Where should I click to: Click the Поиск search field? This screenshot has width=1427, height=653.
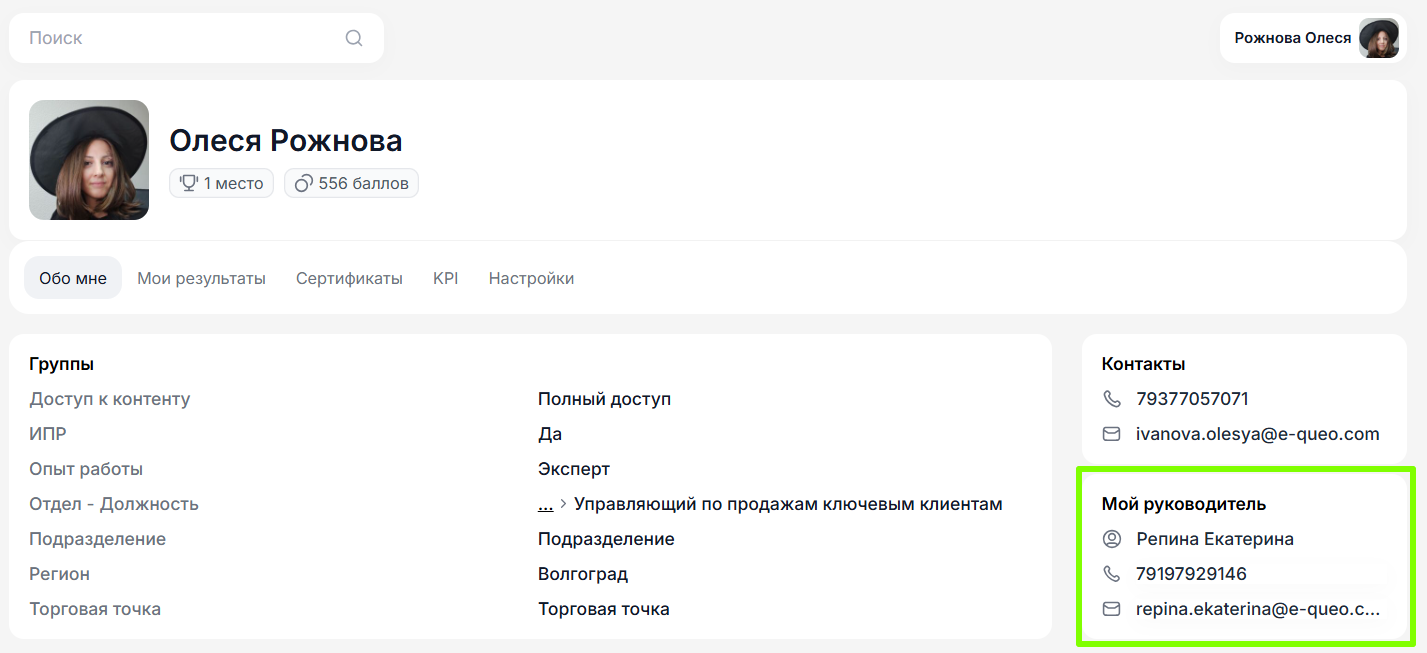(180, 38)
